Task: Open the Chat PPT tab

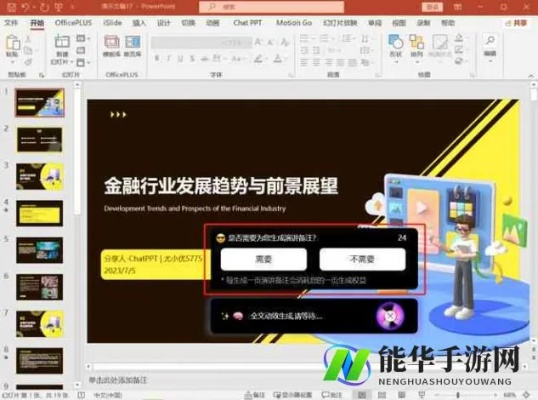Action: tap(247, 23)
